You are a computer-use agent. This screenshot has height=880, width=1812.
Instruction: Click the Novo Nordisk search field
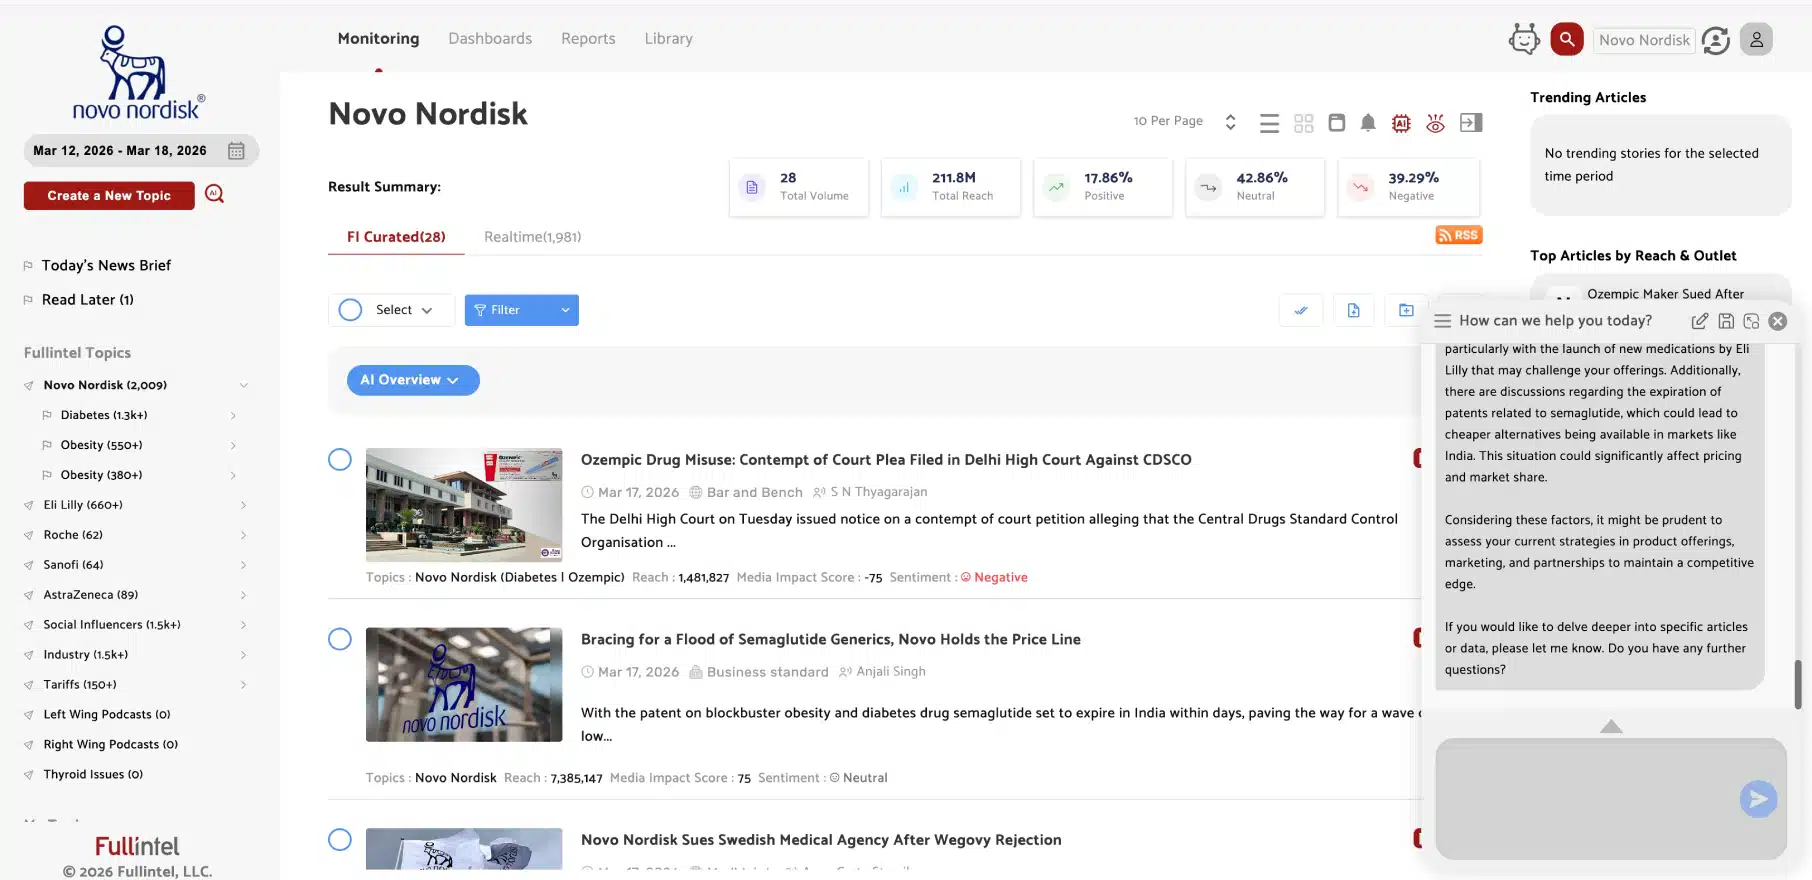1644,40
